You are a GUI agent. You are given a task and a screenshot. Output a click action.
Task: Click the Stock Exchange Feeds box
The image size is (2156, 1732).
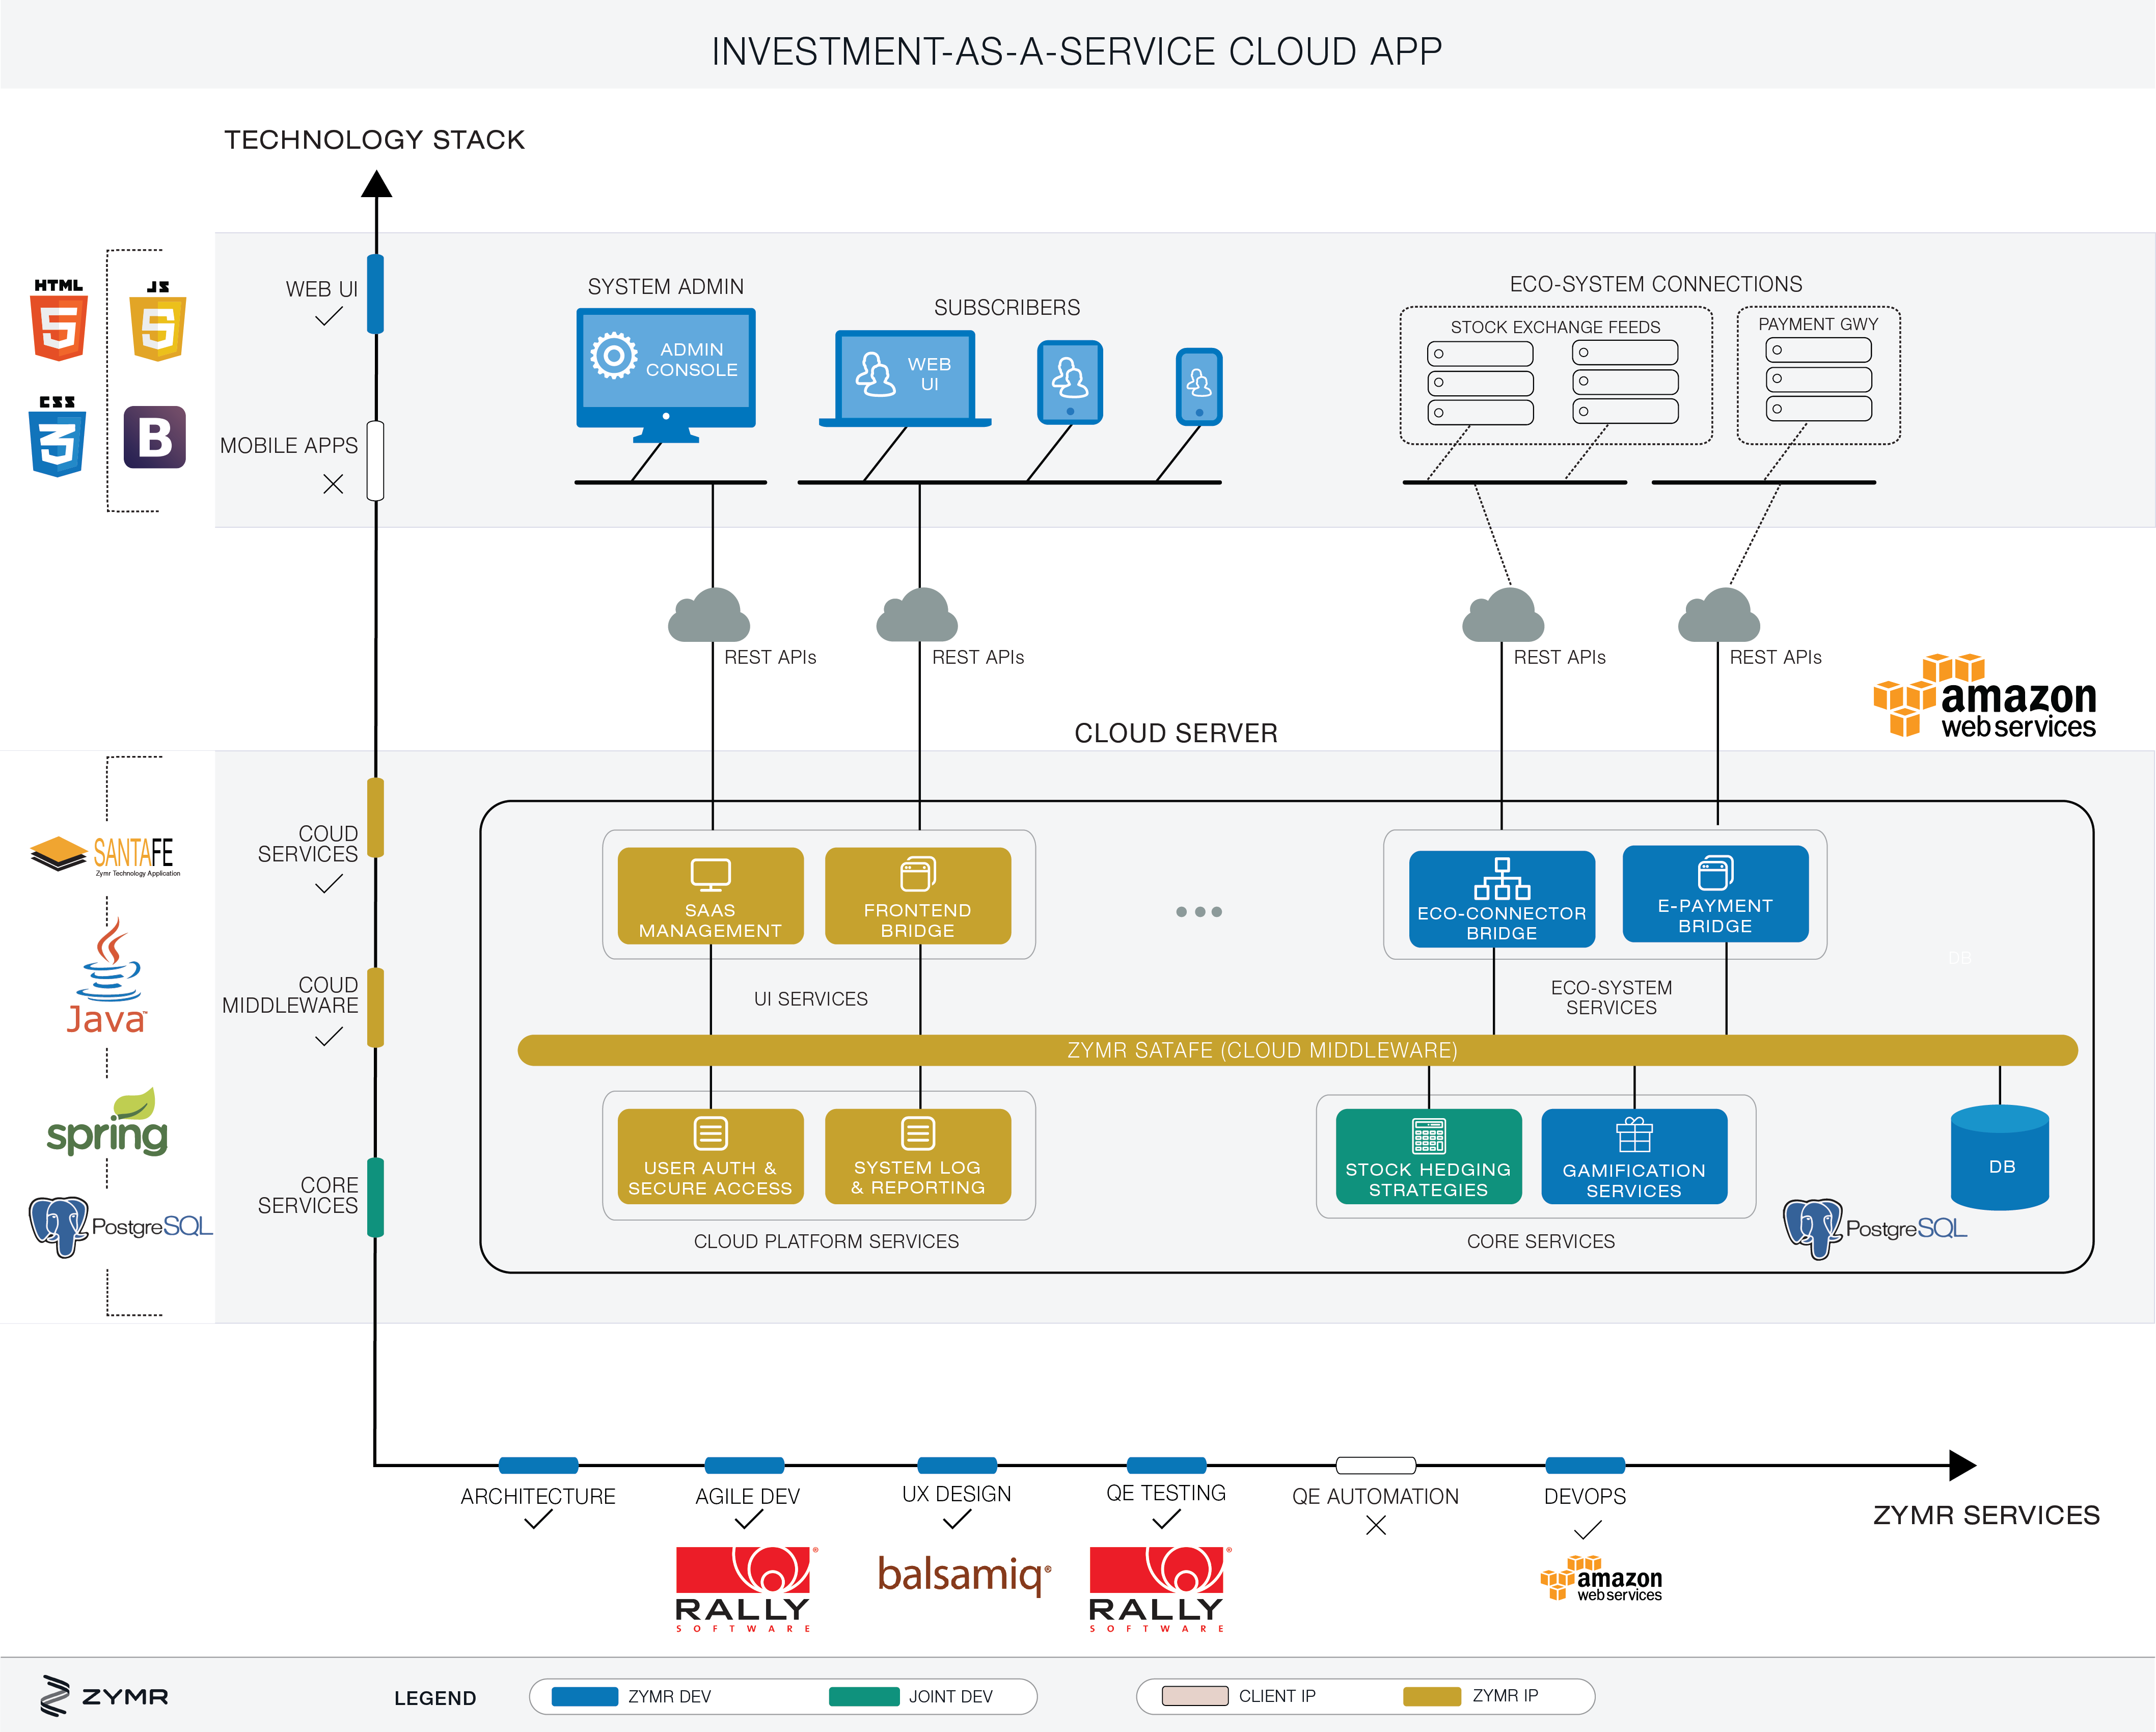tap(1556, 376)
